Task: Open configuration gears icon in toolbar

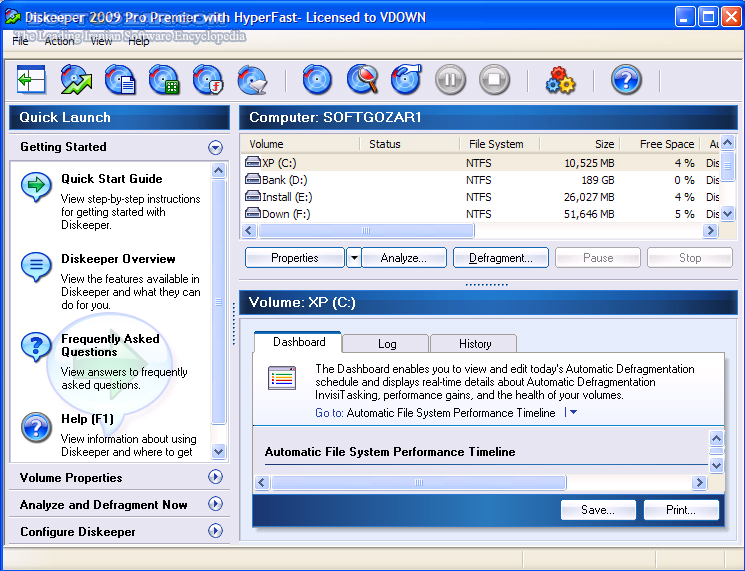Action: pos(560,79)
